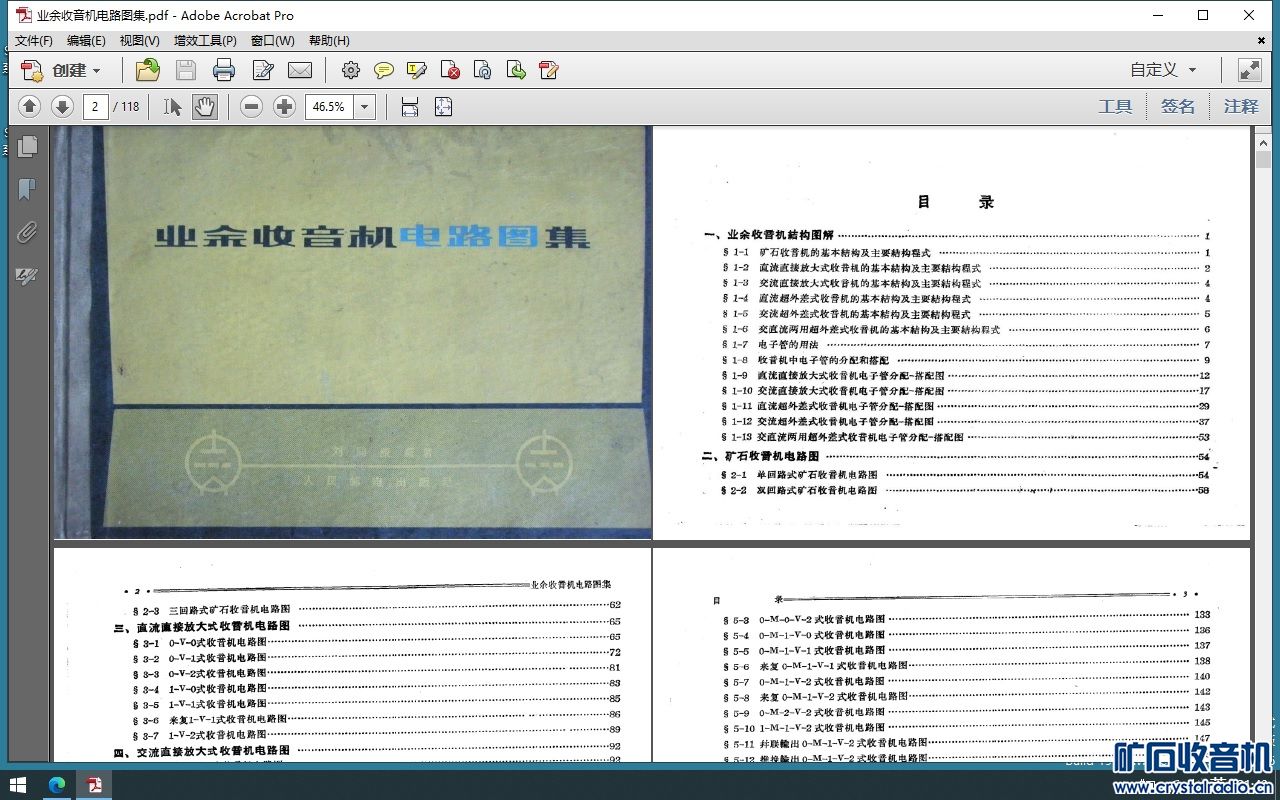The width and height of the screenshot is (1280, 800).
Task: Open the 文件(F) menu
Action: 33,41
